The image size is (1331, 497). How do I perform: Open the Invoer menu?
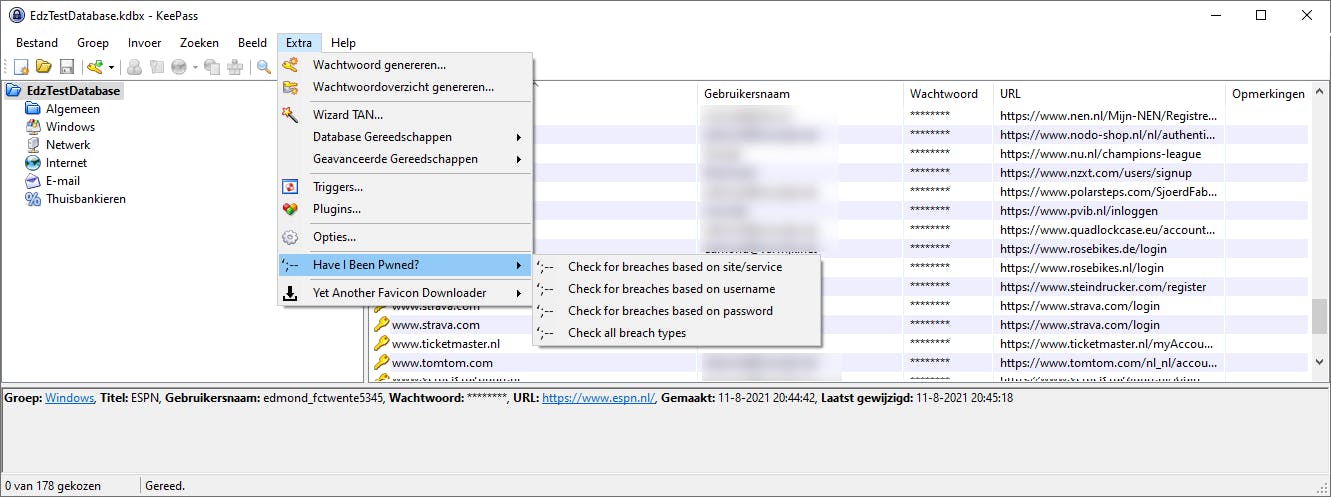145,43
